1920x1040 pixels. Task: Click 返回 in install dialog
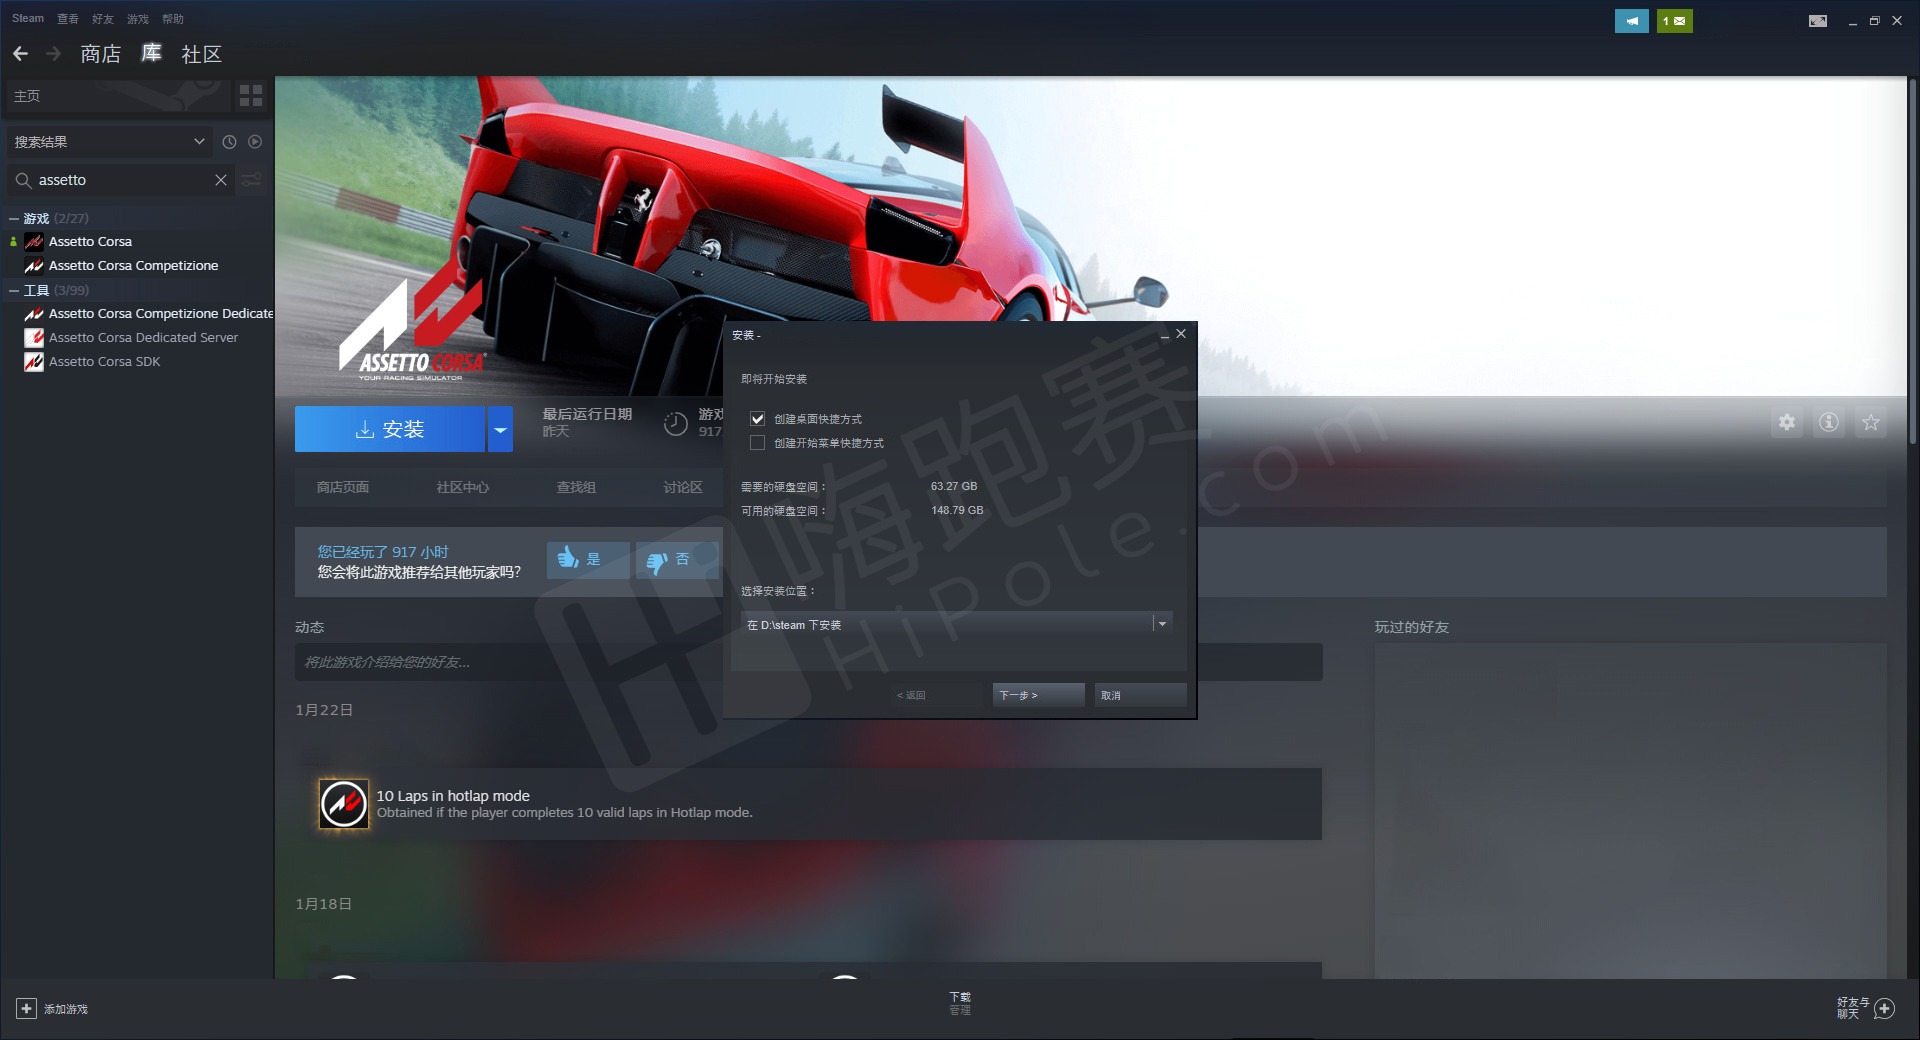tap(935, 695)
